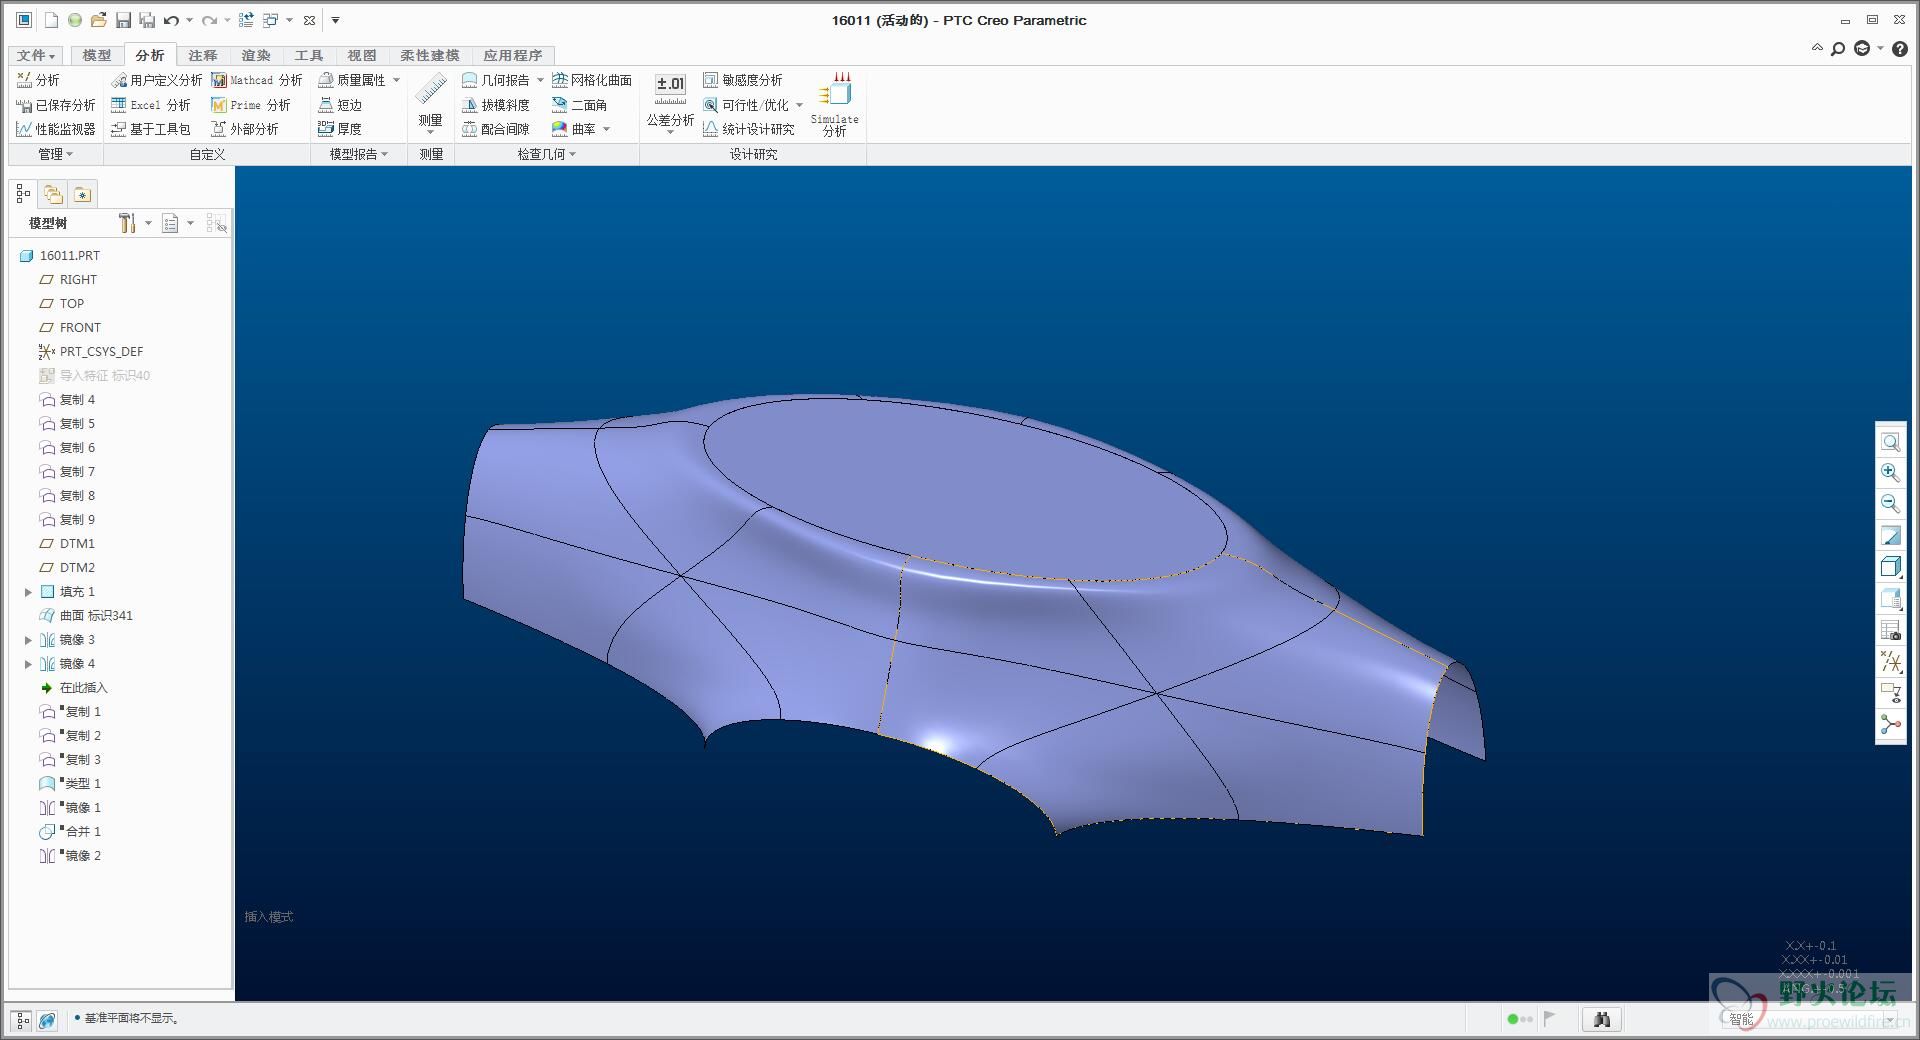
Task: Toggle model tree search/filter icon
Action: pyautogui.click(x=216, y=223)
